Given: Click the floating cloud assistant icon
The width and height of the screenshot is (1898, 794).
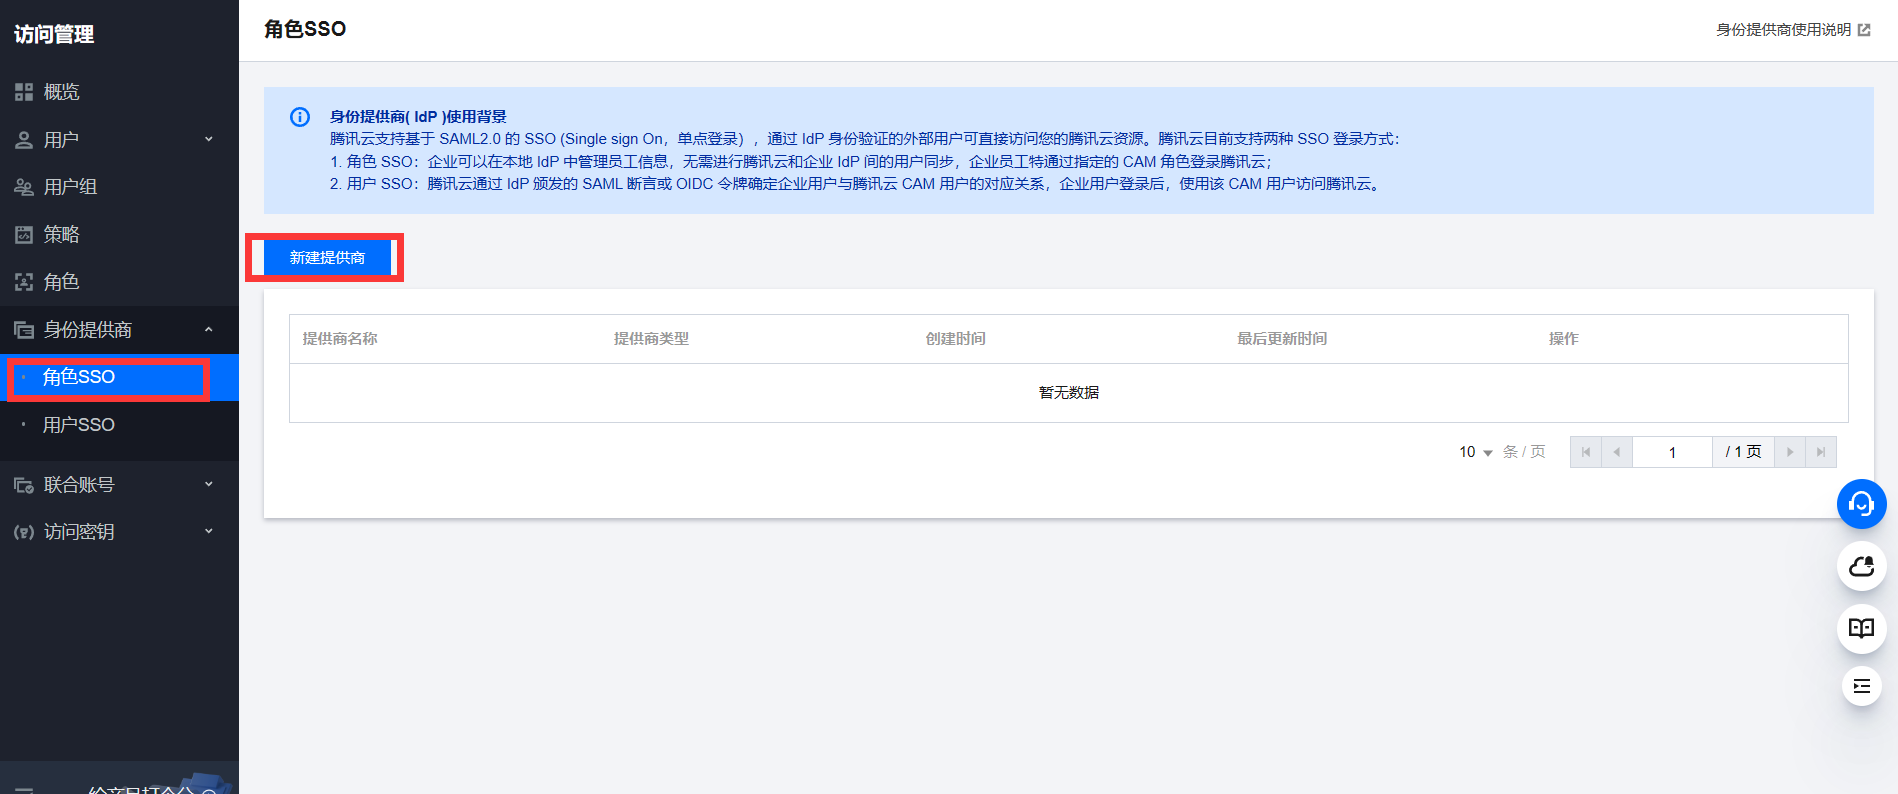Looking at the screenshot, I should 1861,567.
